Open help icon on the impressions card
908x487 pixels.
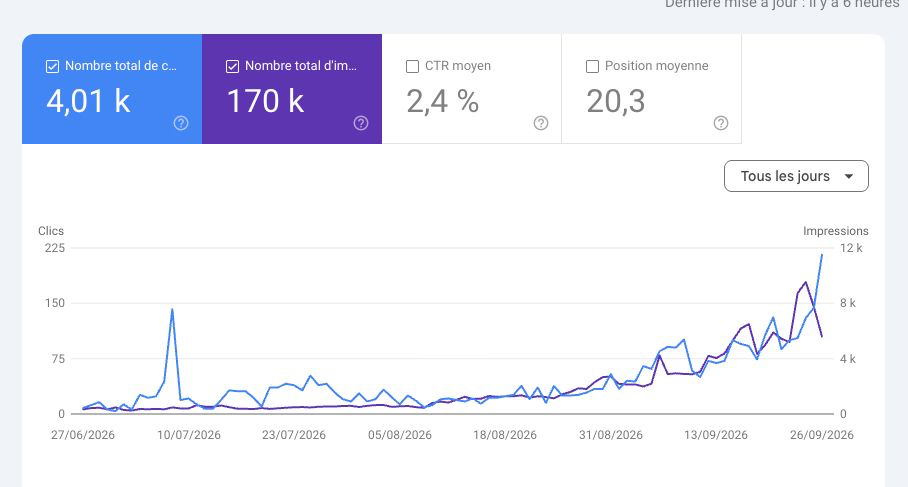(361, 123)
